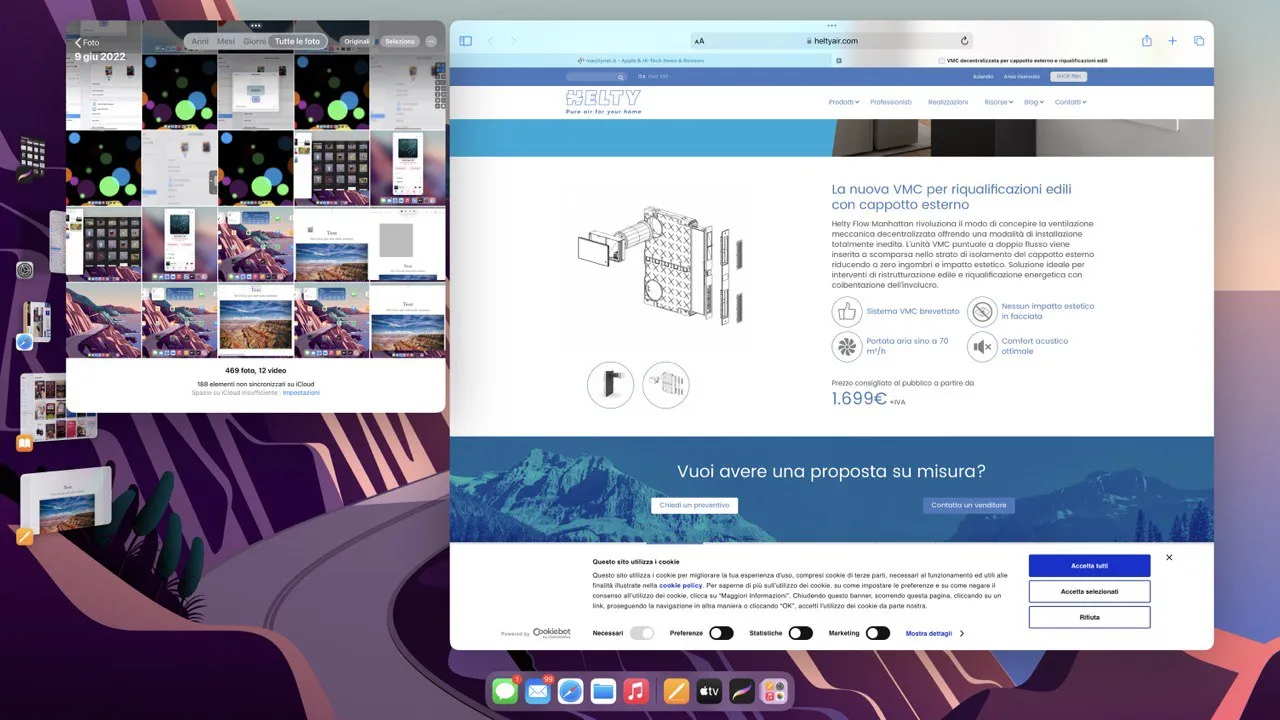This screenshot has height=720, width=1280.
Task: Click the magnifier search icon on Helty's header
Action: pyautogui.click(x=621, y=77)
